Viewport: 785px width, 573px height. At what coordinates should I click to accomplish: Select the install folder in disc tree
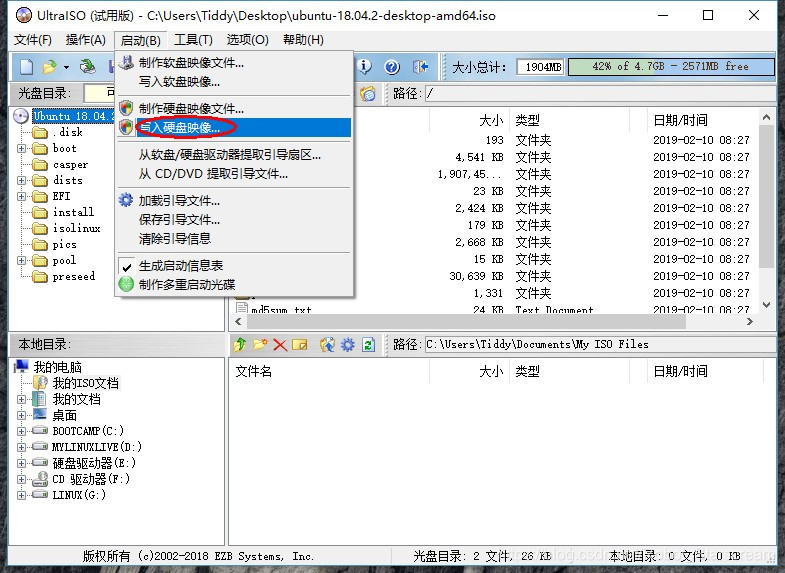click(73, 212)
